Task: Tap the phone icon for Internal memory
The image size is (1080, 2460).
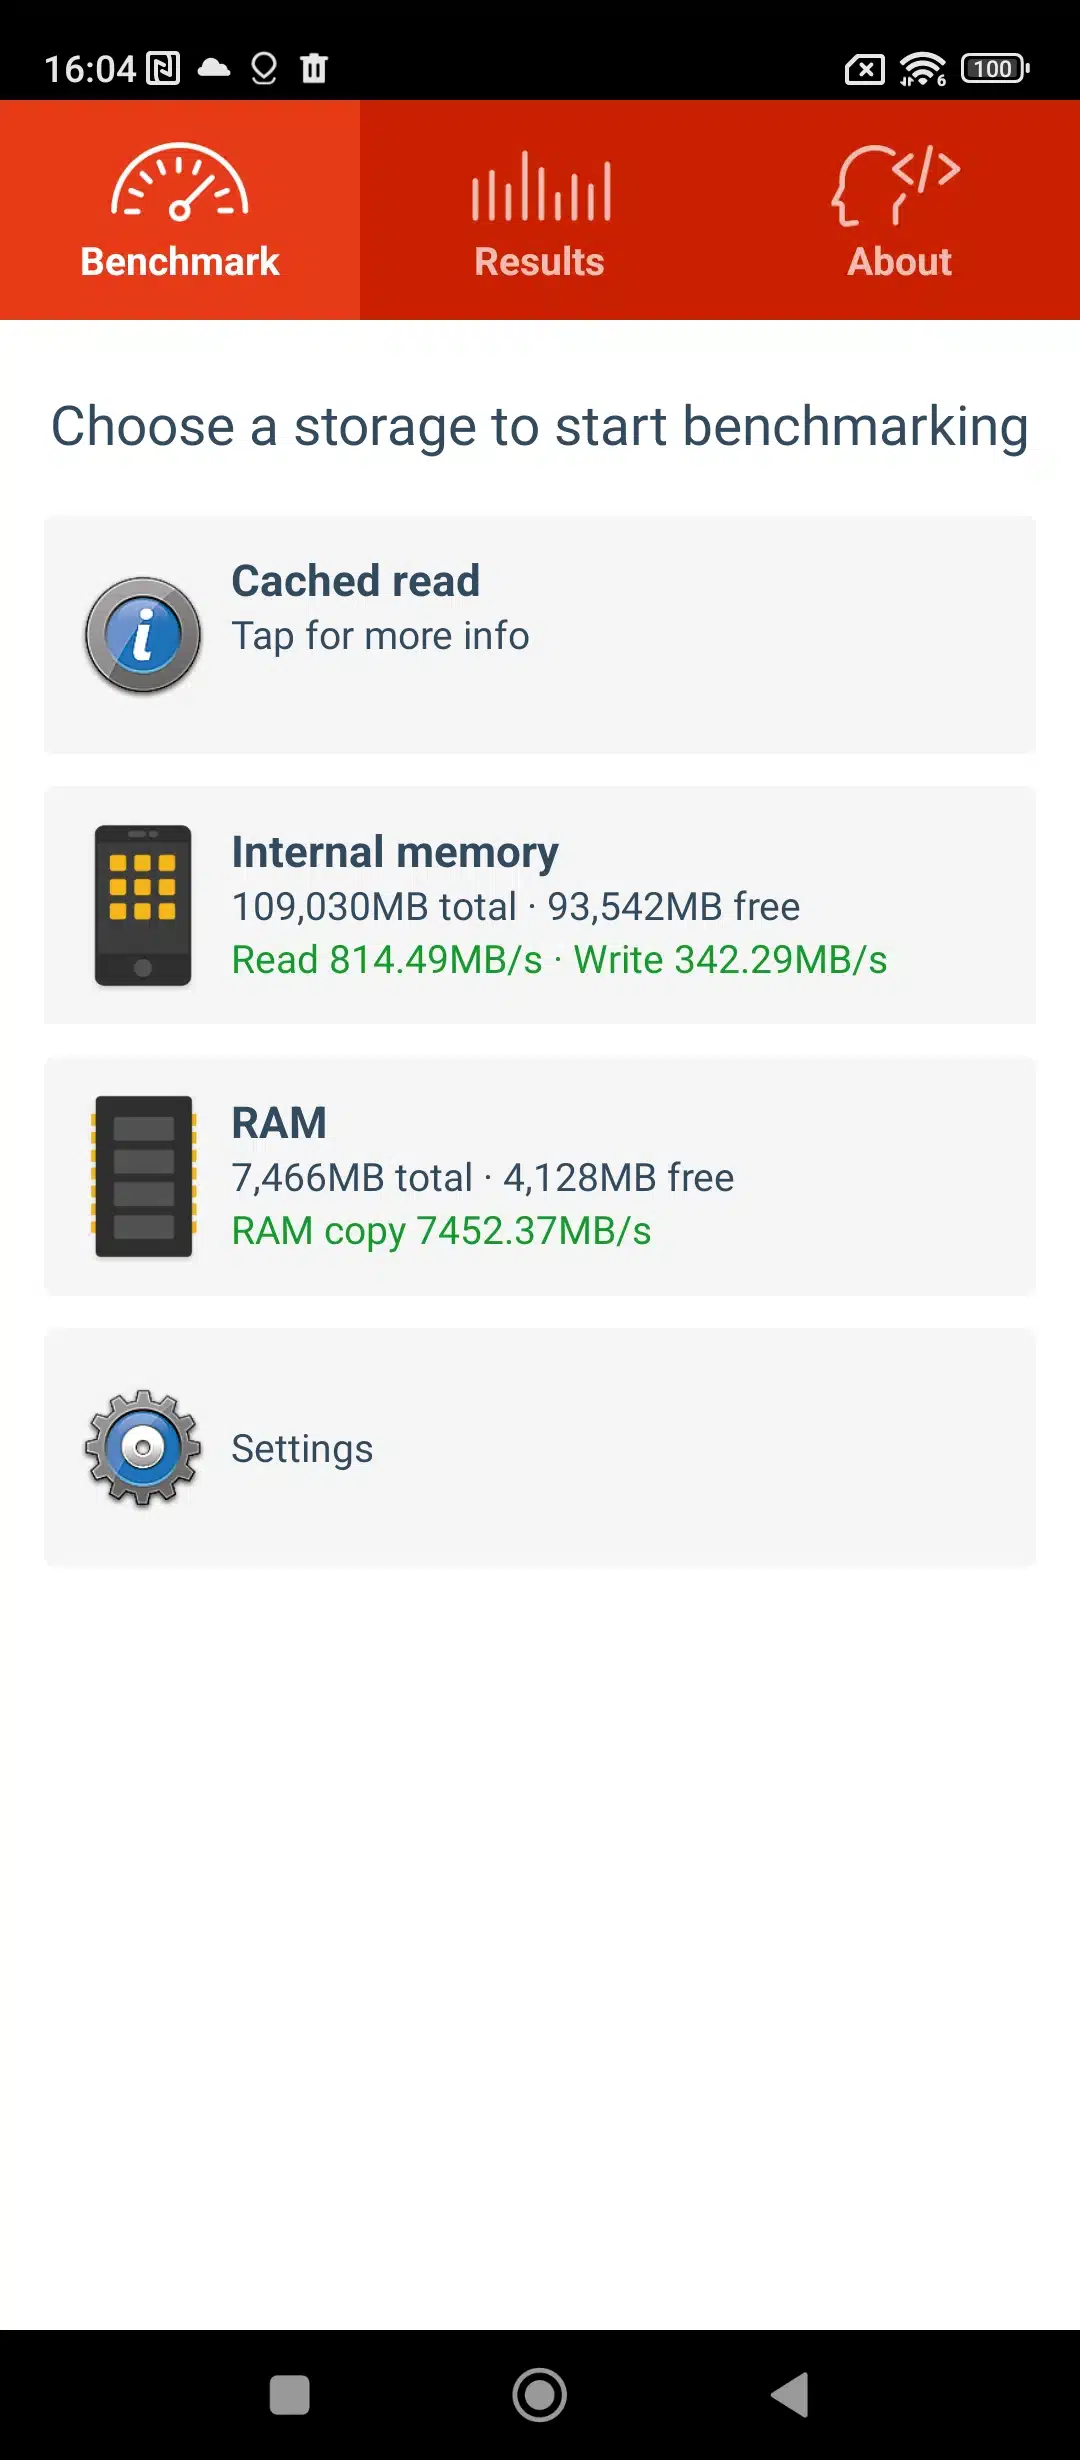Action: (143, 905)
